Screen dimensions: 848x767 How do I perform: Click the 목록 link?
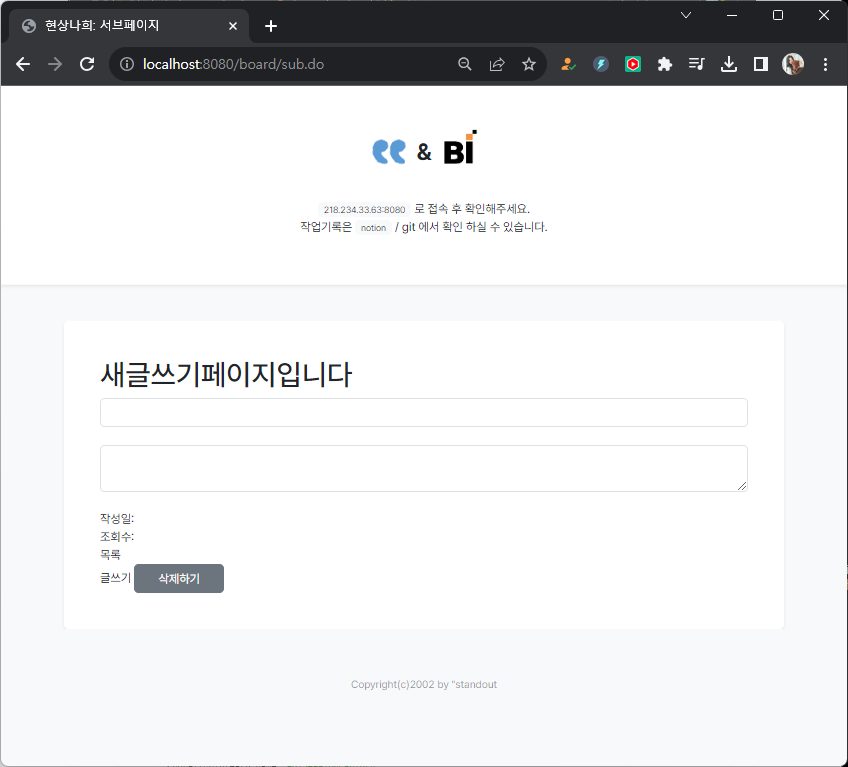click(110, 554)
